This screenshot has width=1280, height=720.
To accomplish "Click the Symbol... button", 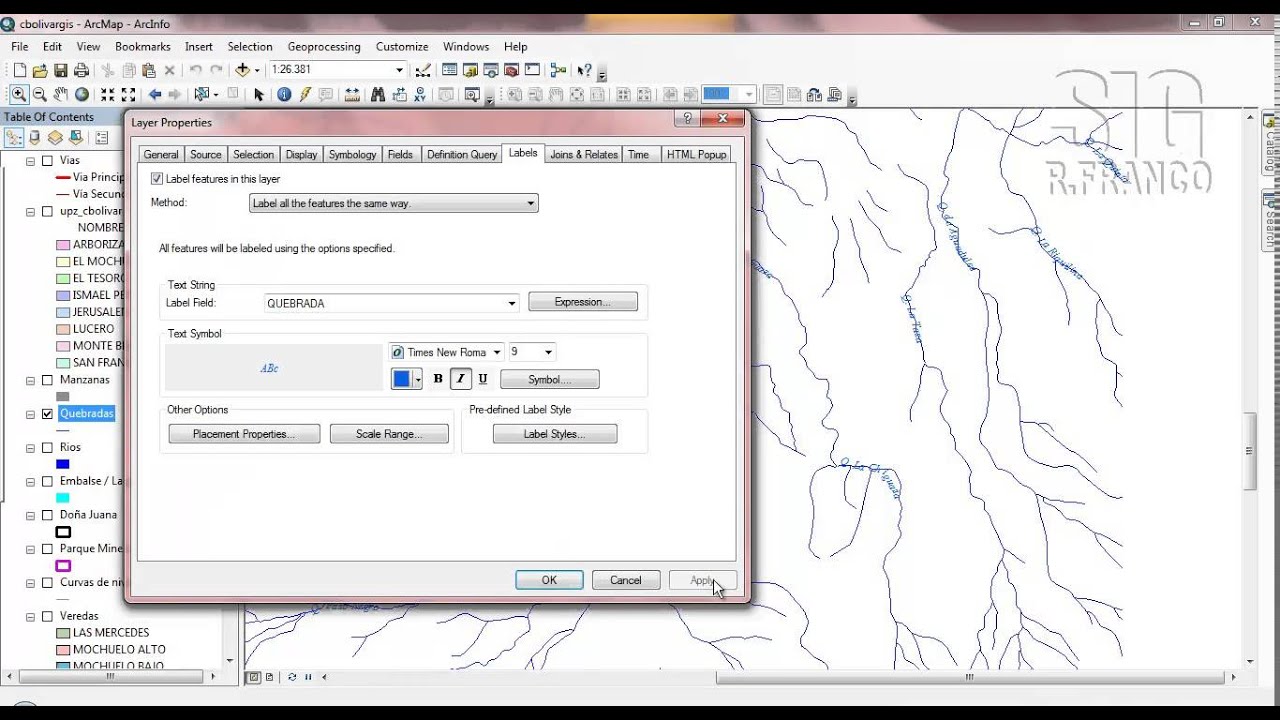I will 550,380.
